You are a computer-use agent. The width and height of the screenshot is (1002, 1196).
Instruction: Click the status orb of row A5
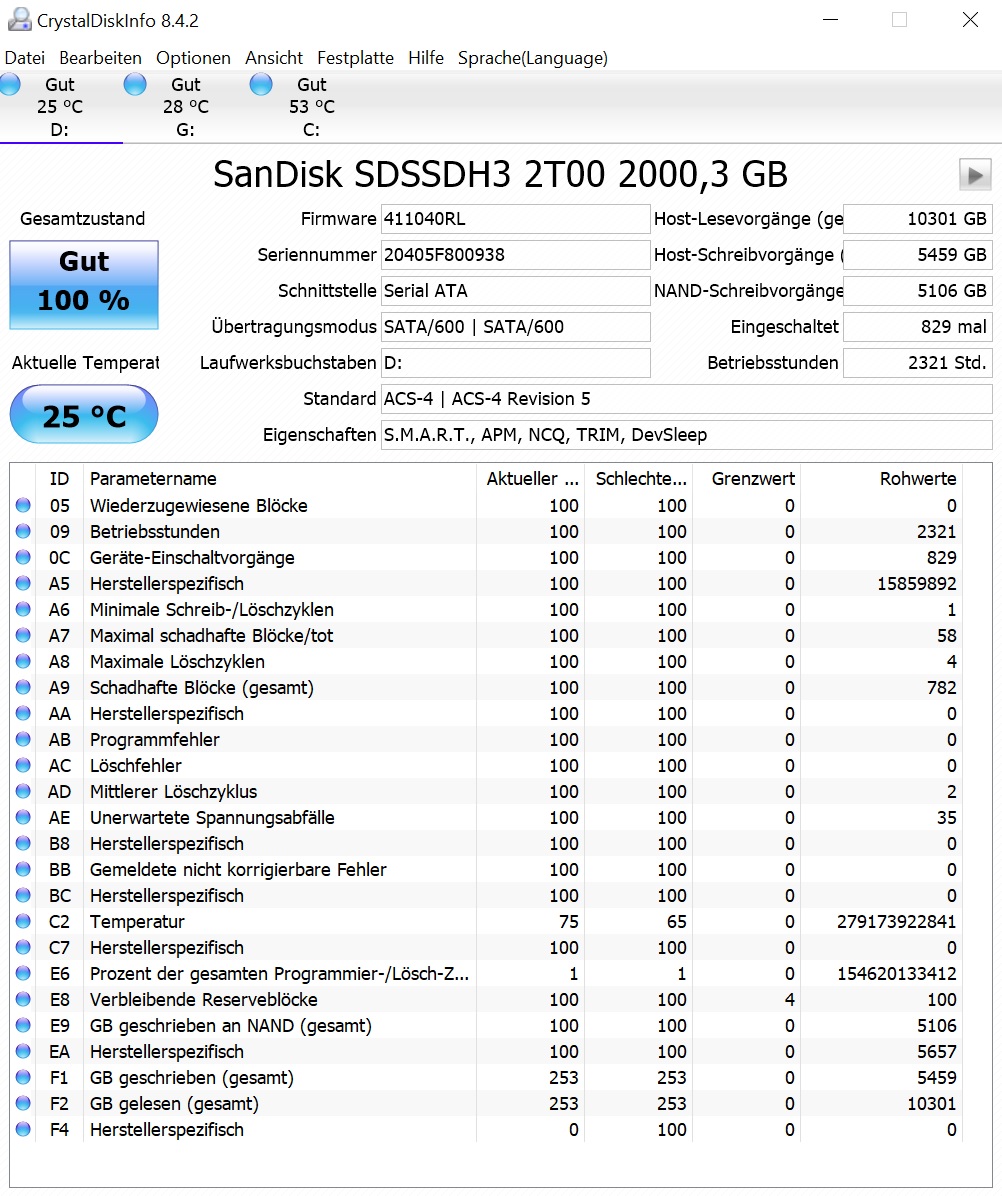[24, 583]
